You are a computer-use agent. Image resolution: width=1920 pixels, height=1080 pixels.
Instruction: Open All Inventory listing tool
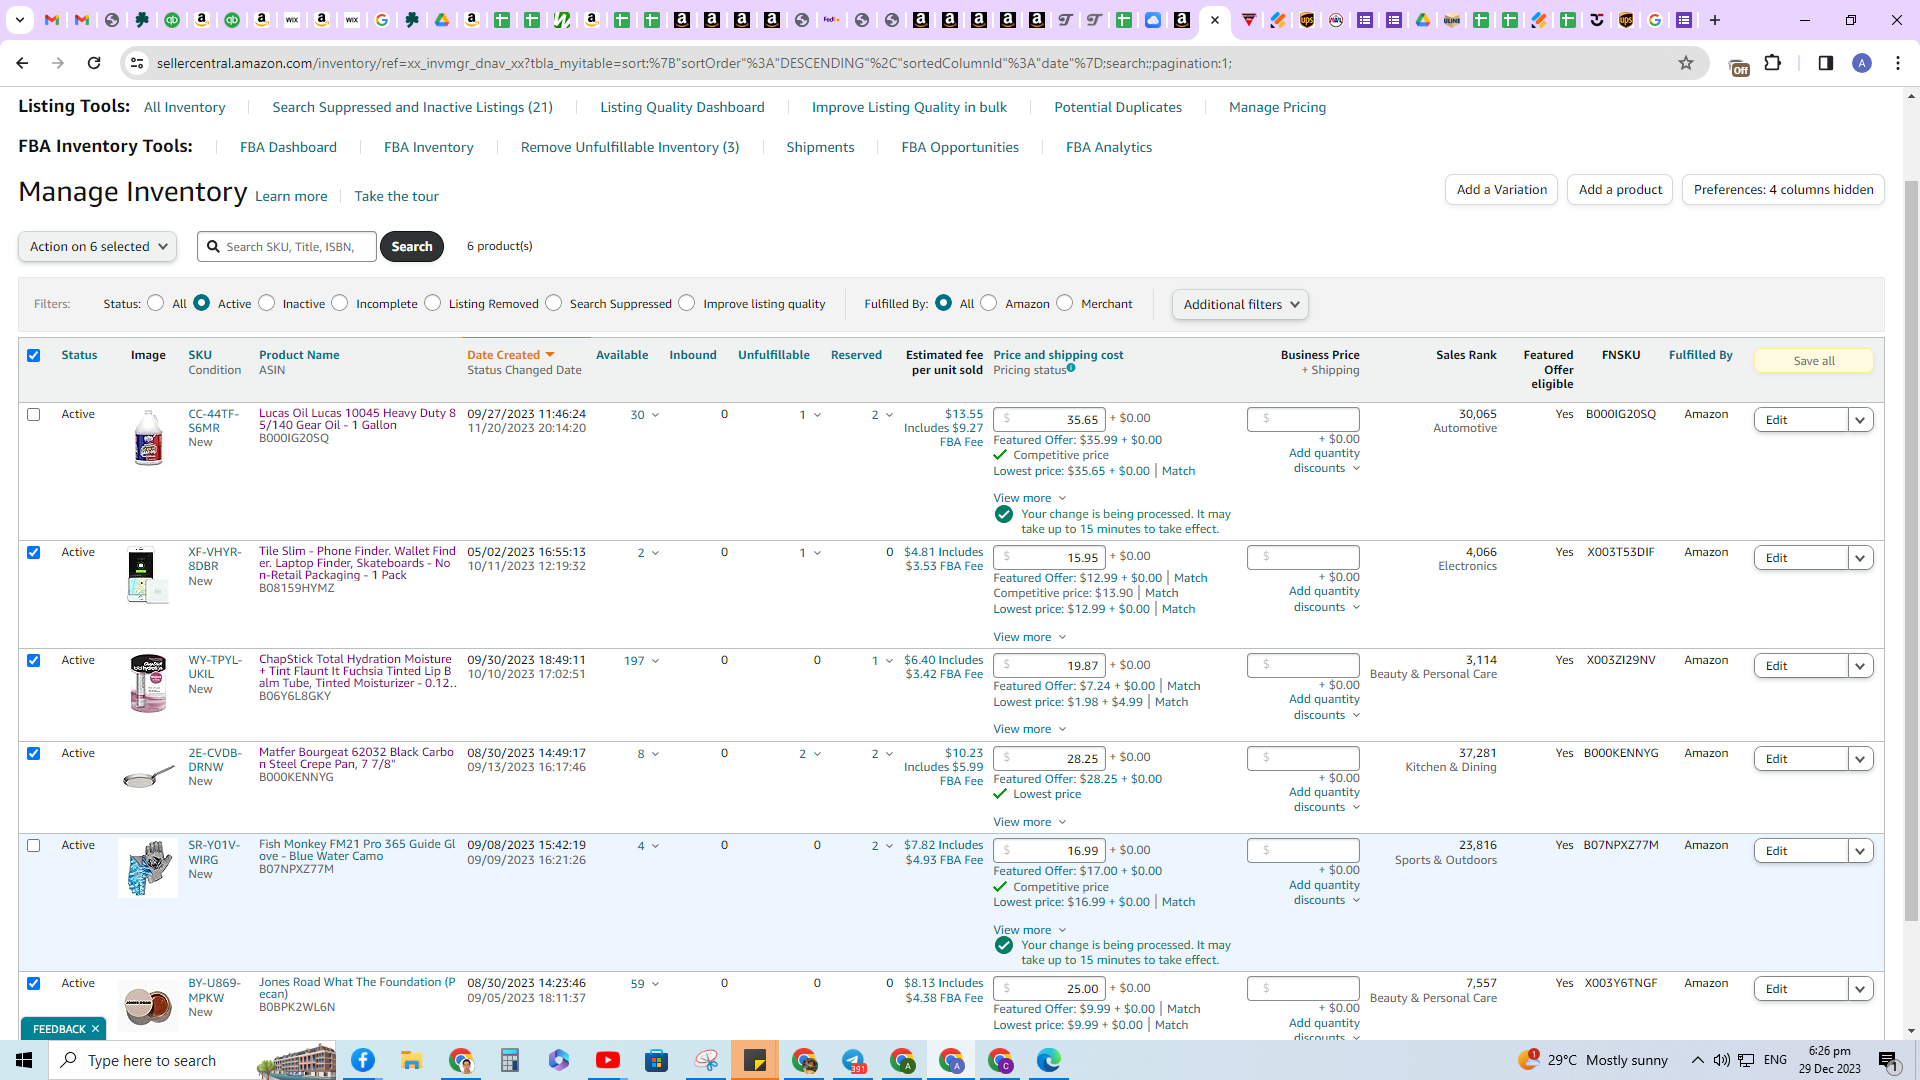(184, 107)
